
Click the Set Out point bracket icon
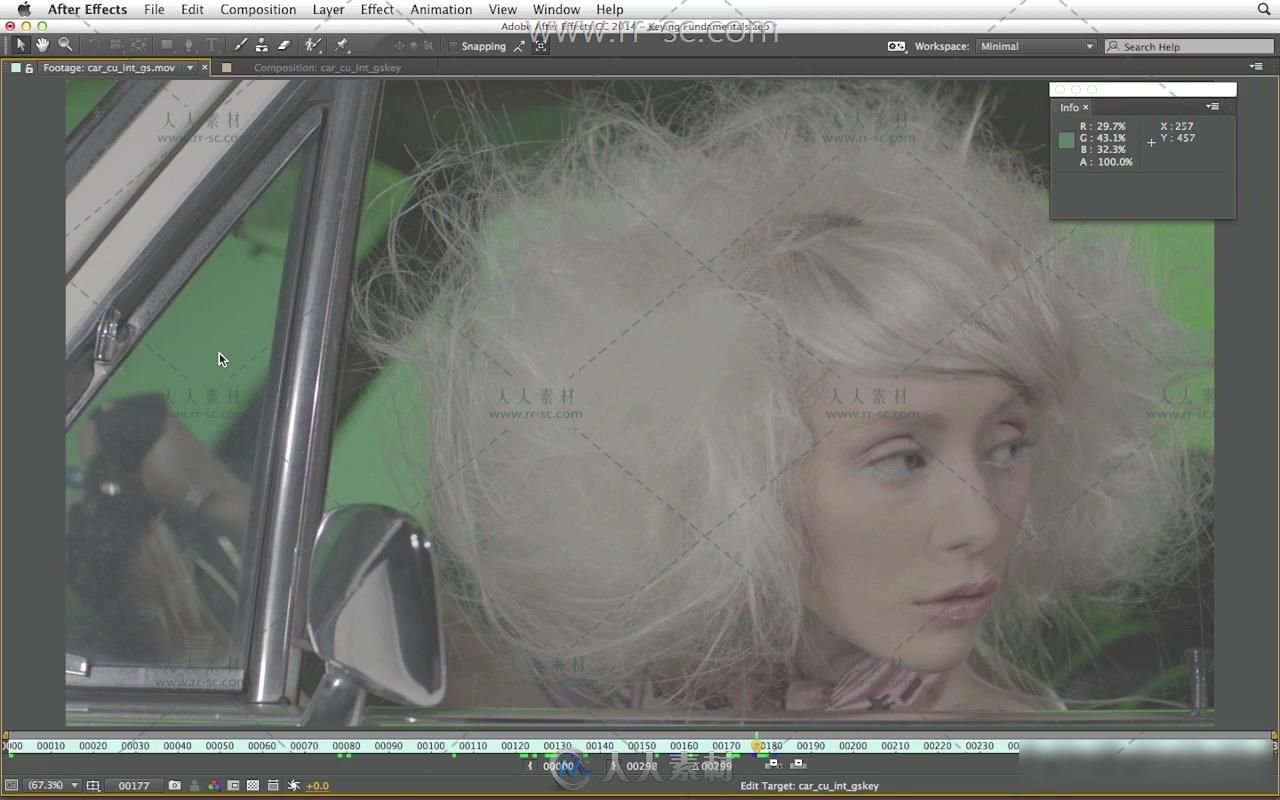[614, 767]
